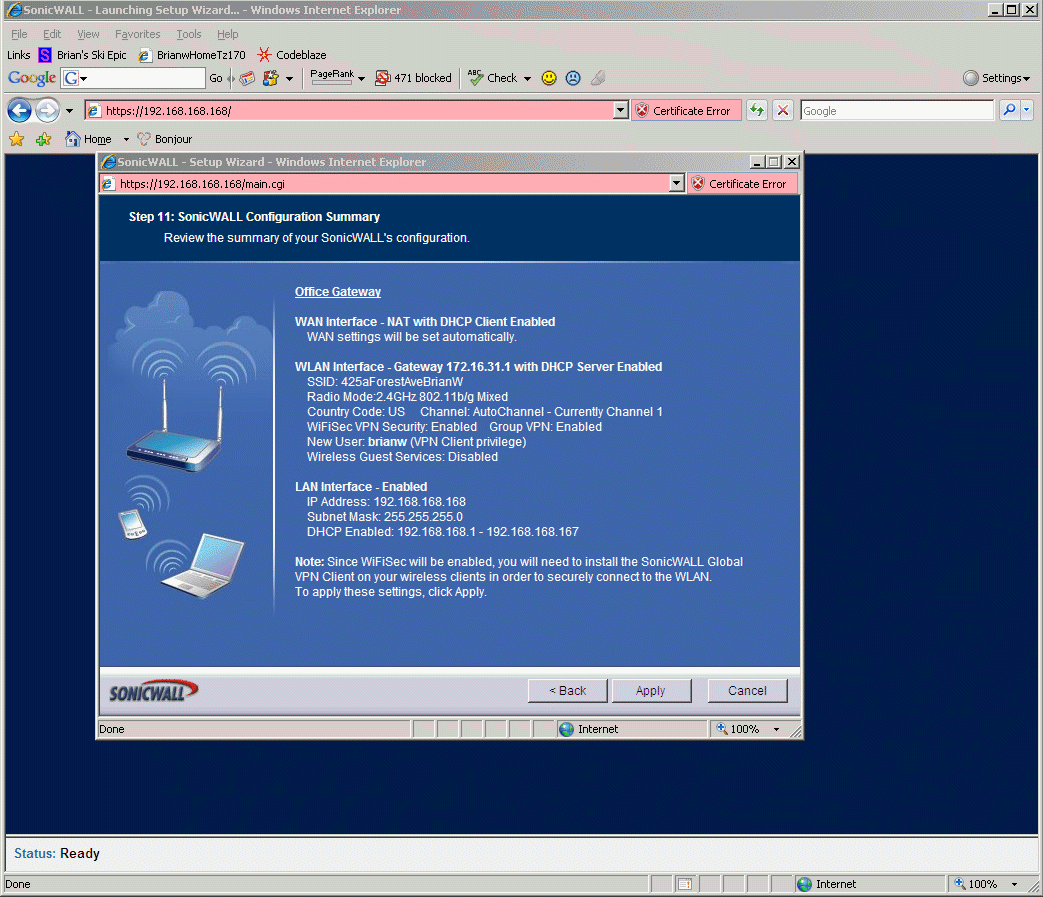The height and width of the screenshot is (897, 1043).
Task: Click the Setup Wizard popup address bar
Action: (384, 184)
